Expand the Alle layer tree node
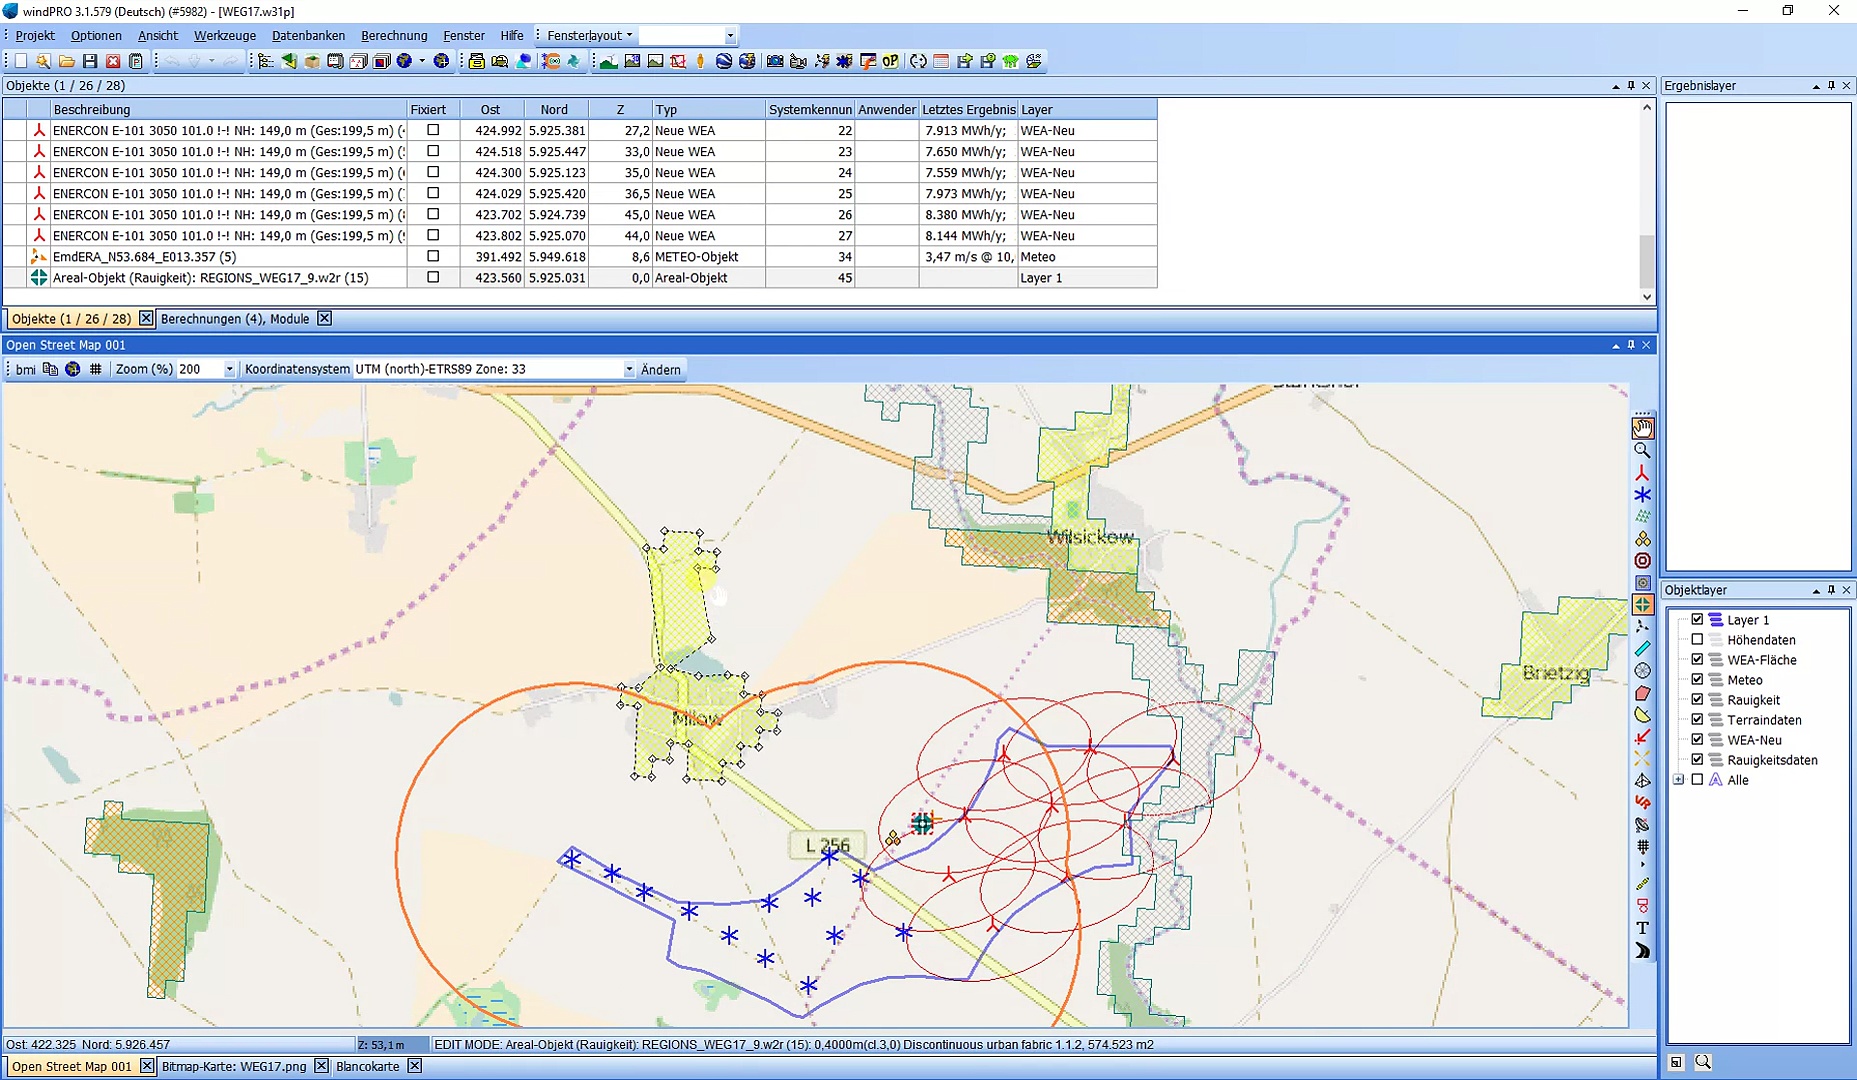This screenshot has height=1080, width=1857. (1679, 780)
